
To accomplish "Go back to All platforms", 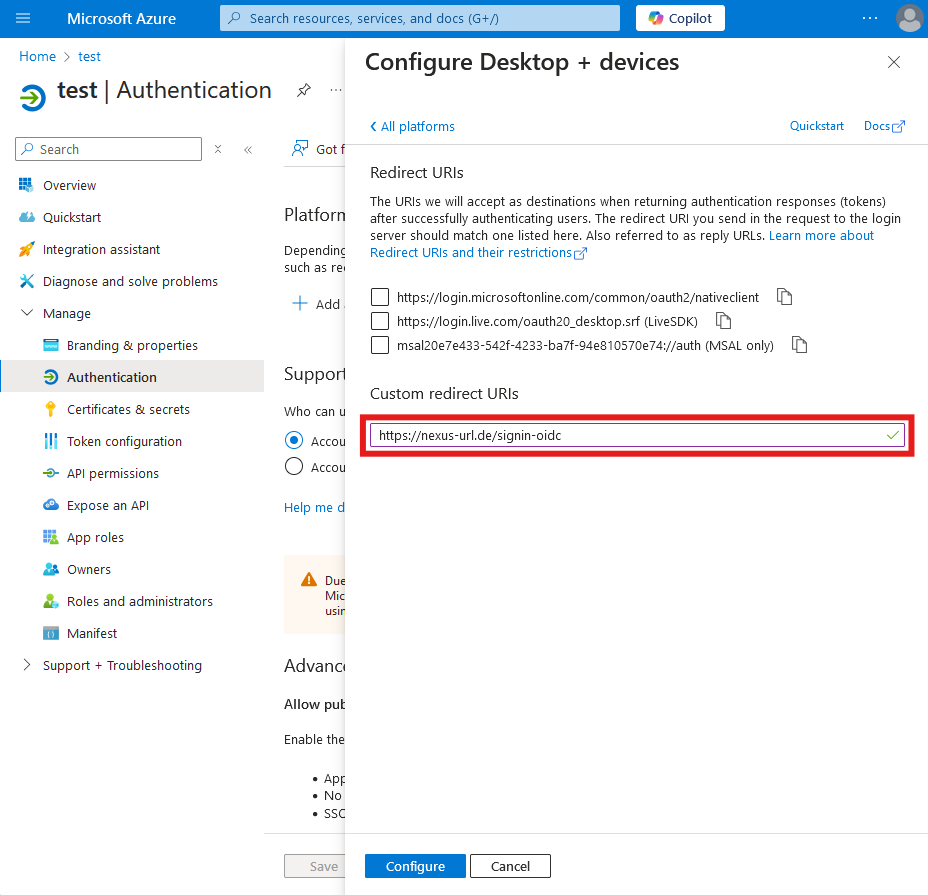I will (x=412, y=126).
